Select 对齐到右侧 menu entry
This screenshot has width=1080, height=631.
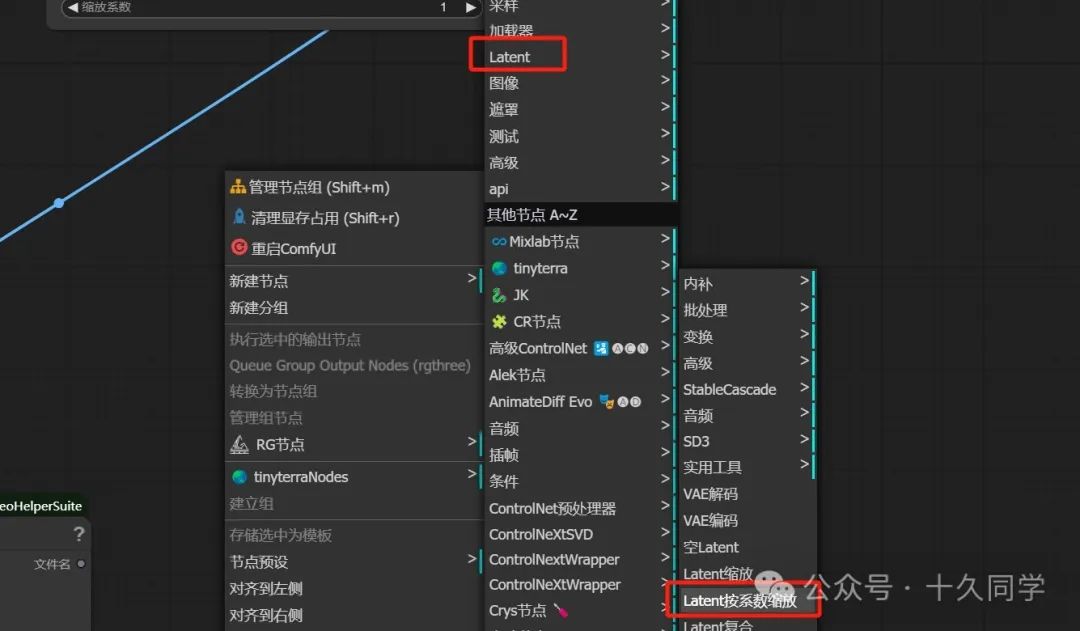(353, 615)
